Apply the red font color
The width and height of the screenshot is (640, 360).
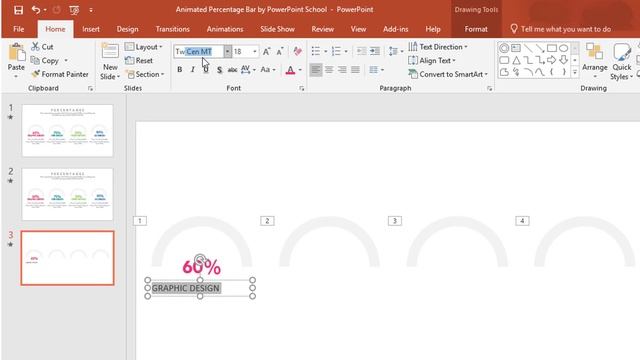pos(290,70)
